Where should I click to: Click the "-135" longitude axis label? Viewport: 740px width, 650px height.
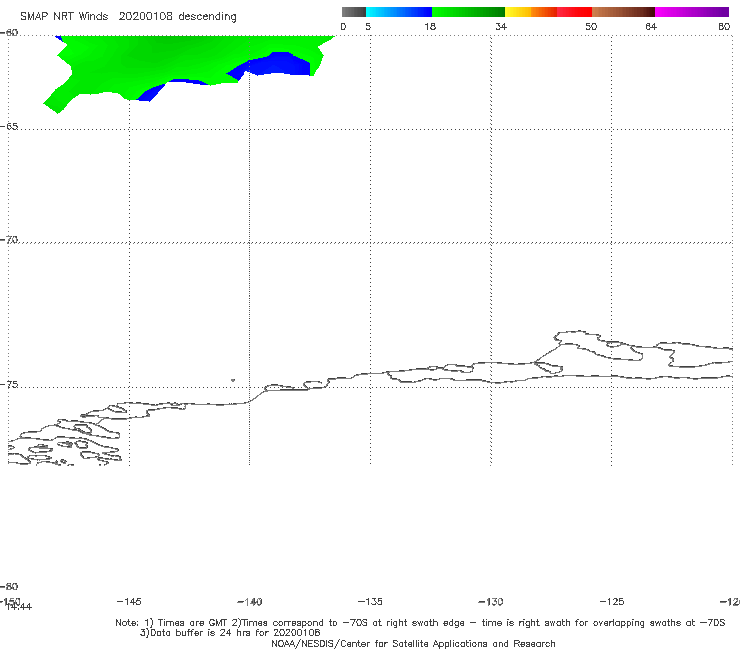pyautogui.click(x=370, y=601)
